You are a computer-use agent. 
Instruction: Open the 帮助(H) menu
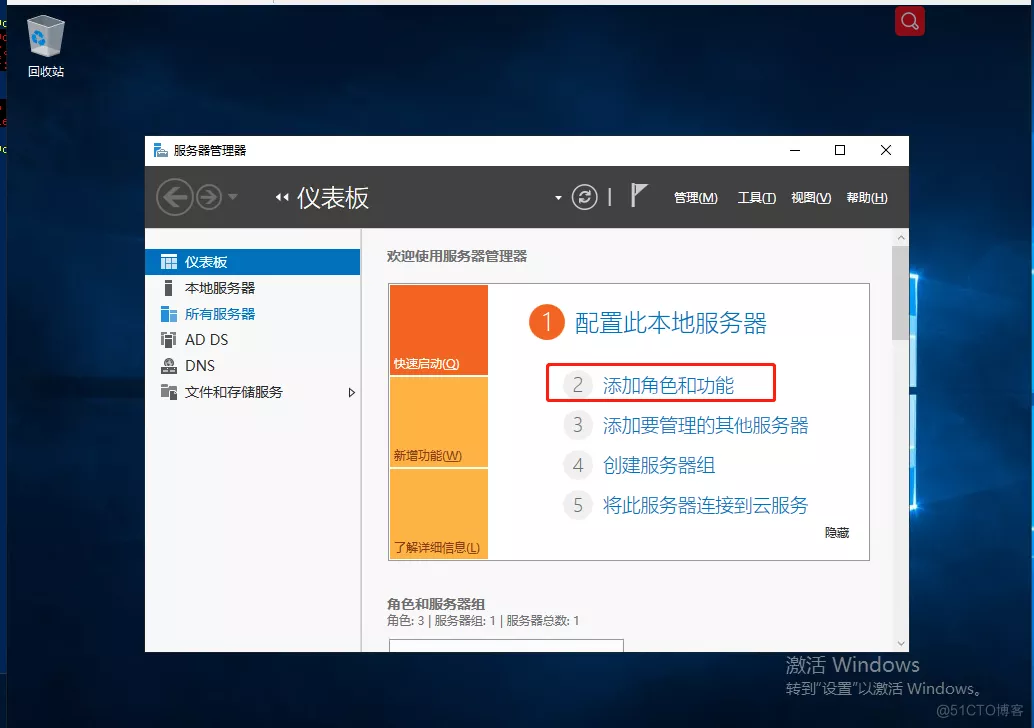(867, 198)
